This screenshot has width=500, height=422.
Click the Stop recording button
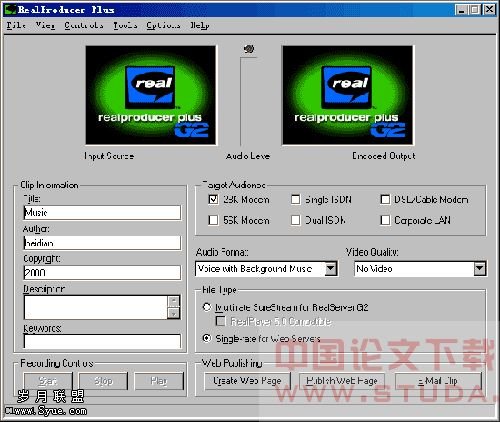103,381
